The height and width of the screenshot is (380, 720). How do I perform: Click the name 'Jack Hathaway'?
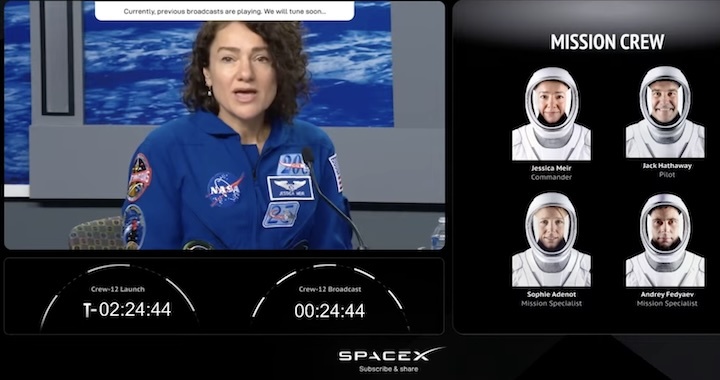coord(667,166)
